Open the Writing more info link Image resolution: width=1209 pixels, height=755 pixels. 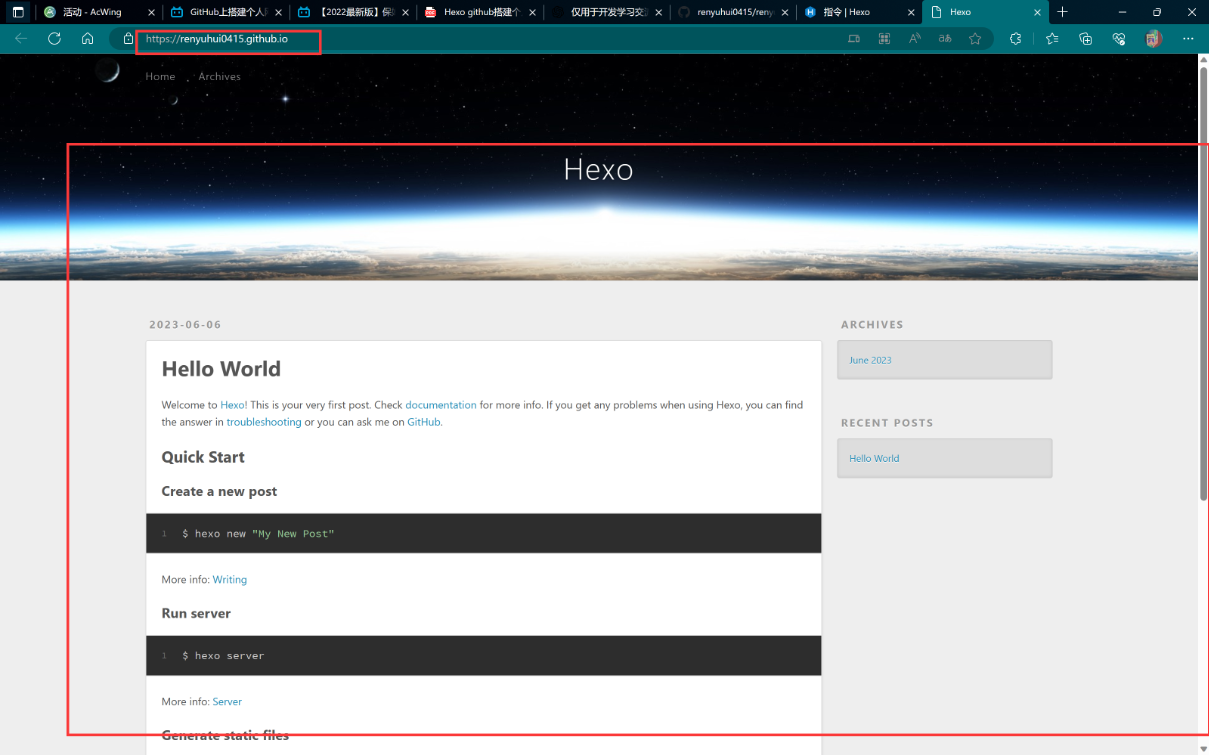pos(230,580)
